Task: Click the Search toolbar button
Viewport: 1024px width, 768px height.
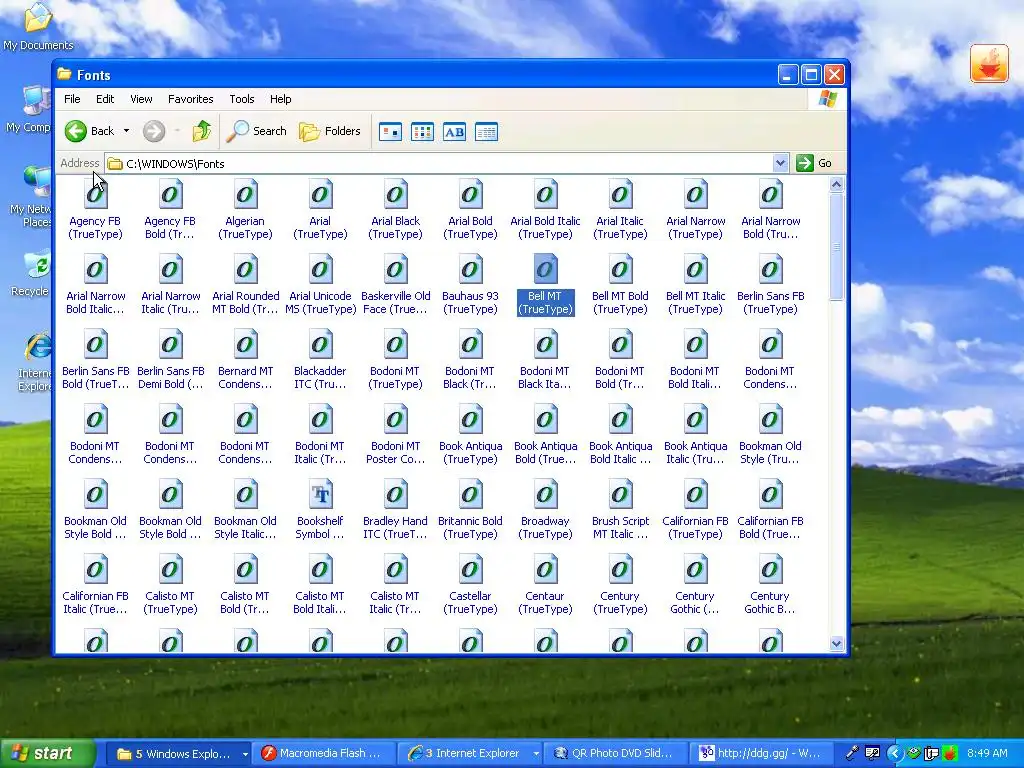Action: pyautogui.click(x=257, y=131)
